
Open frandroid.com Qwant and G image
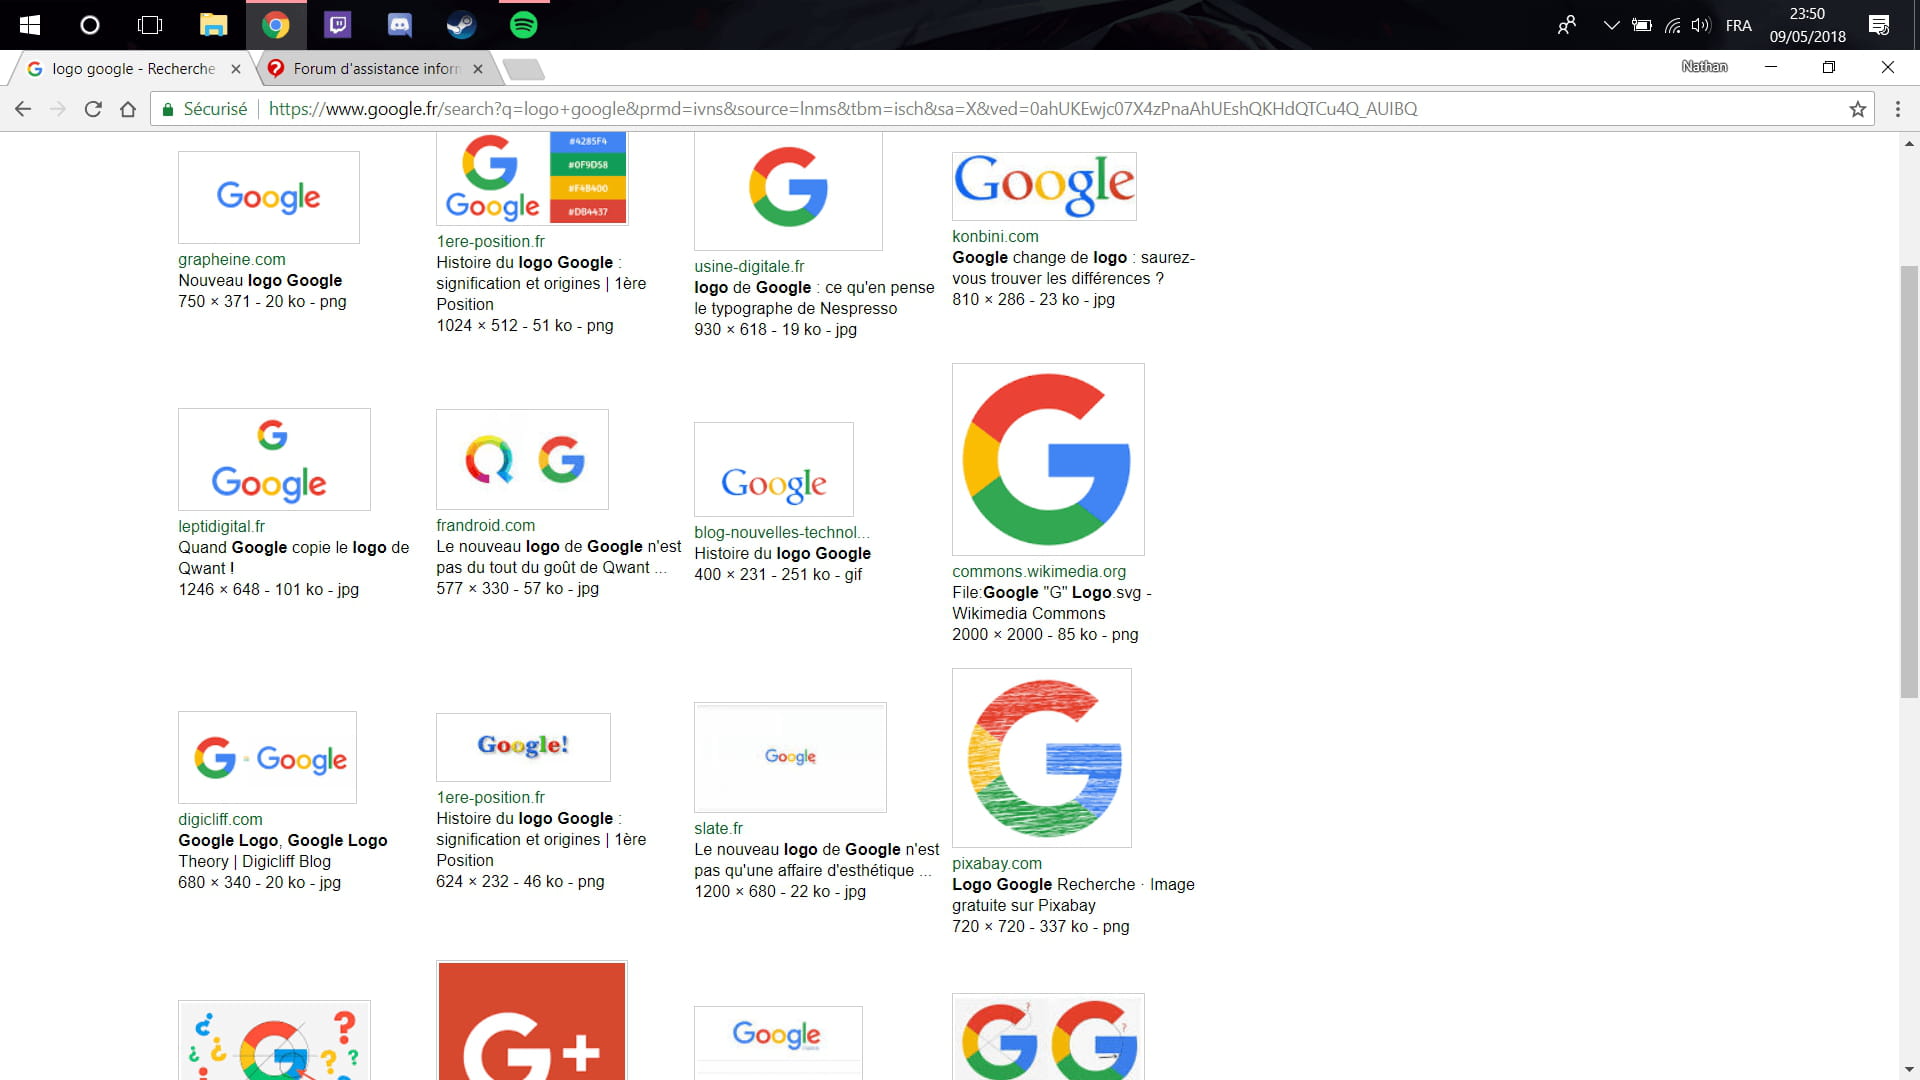pos(522,459)
